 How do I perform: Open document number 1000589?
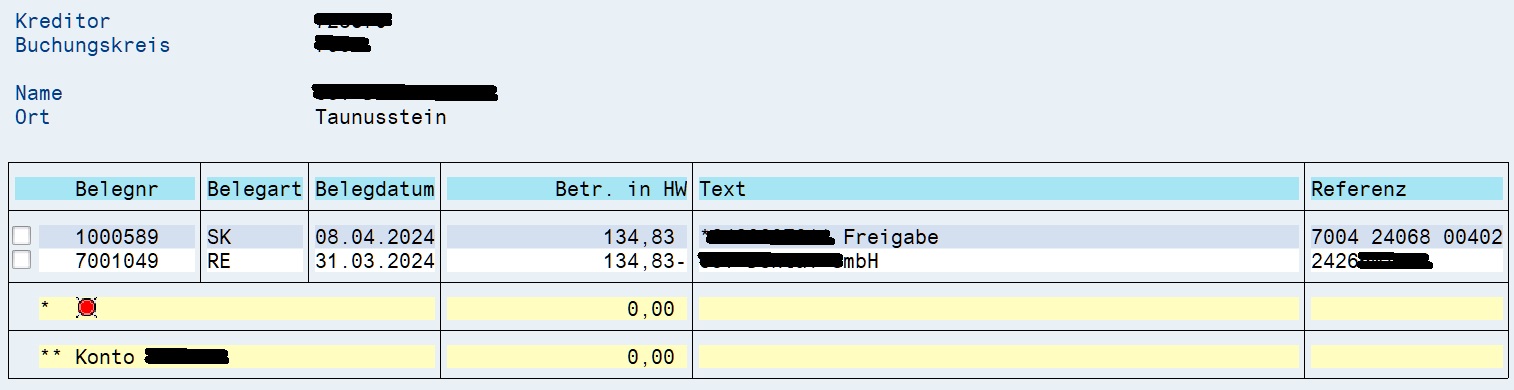click(x=116, y=237)
